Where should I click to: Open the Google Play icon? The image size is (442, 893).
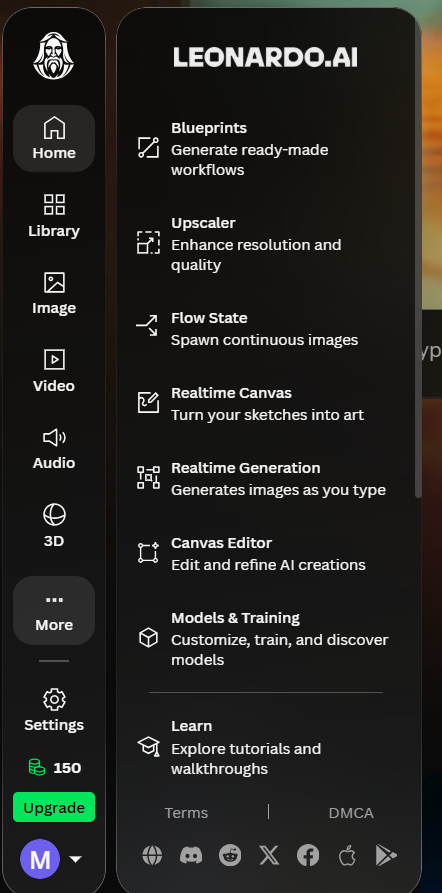386,855
